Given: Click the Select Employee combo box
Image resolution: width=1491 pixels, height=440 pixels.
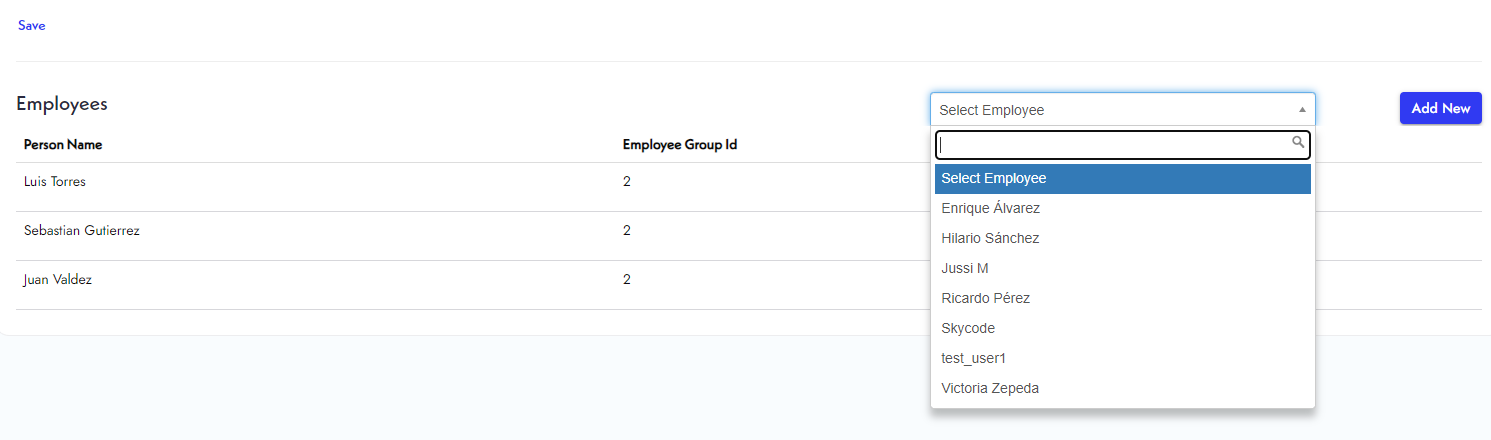Looking at the screenshot, I should (1110, 110).
